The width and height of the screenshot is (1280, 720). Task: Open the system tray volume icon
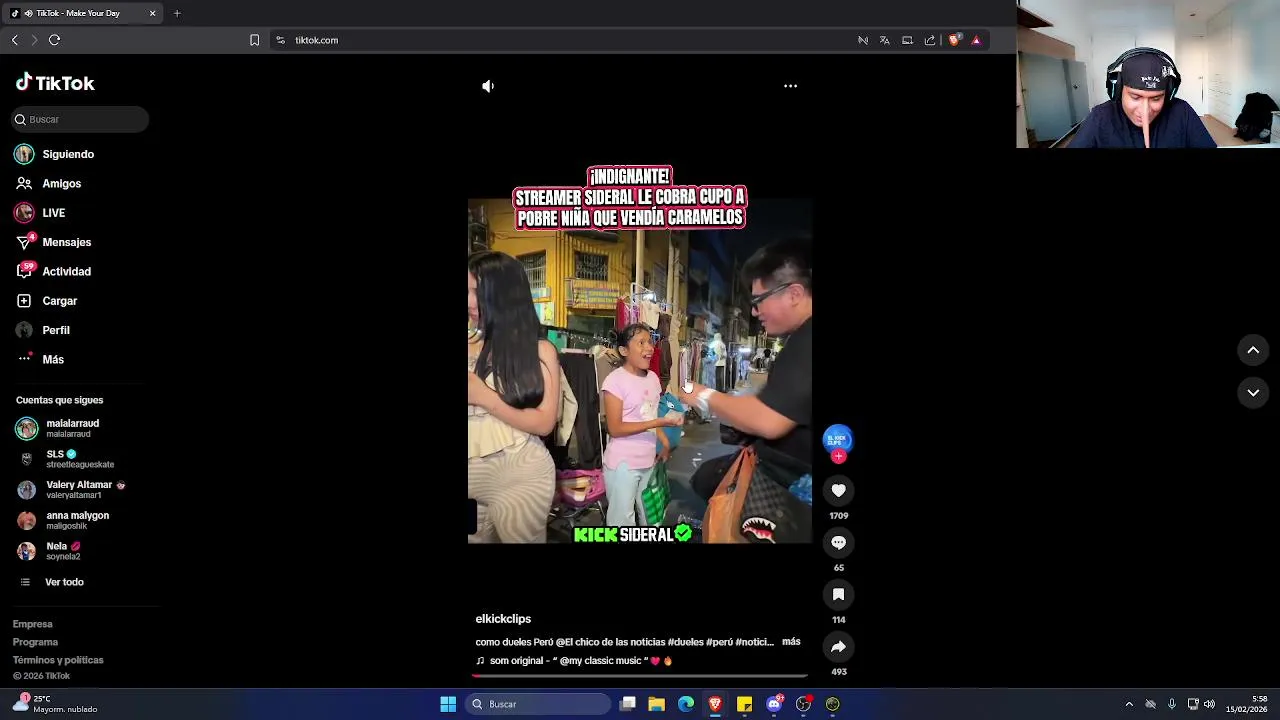click(1210, 704)
